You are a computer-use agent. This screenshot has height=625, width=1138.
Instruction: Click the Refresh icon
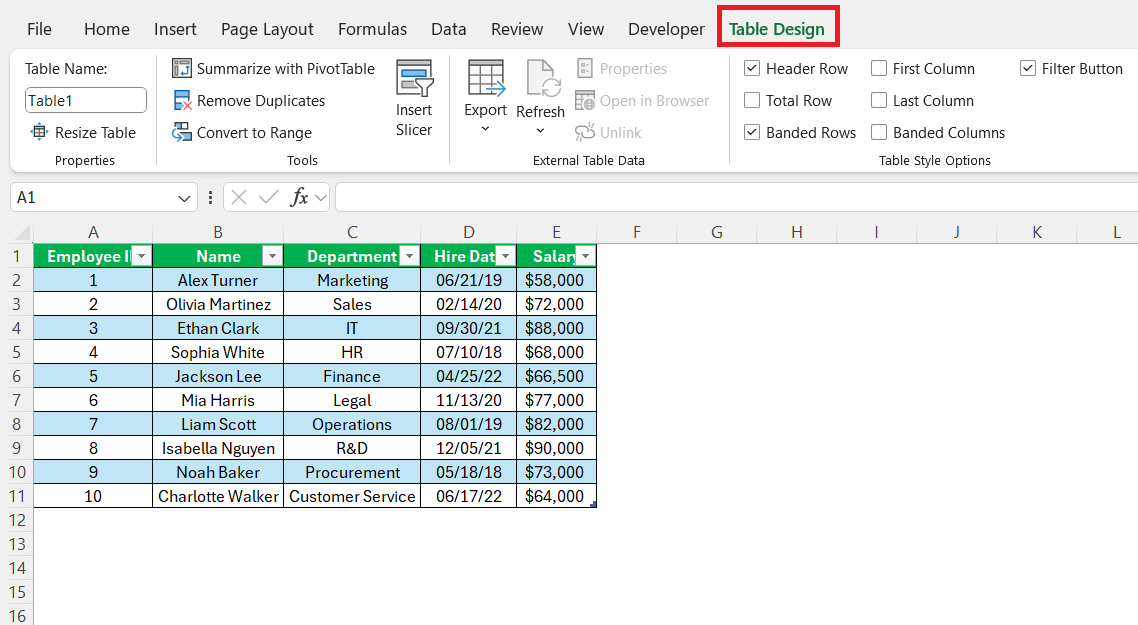pos(544,78)
